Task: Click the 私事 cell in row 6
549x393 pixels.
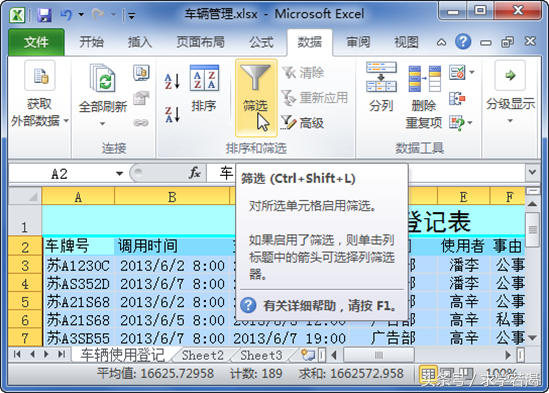Action: [x=508, y=320]
